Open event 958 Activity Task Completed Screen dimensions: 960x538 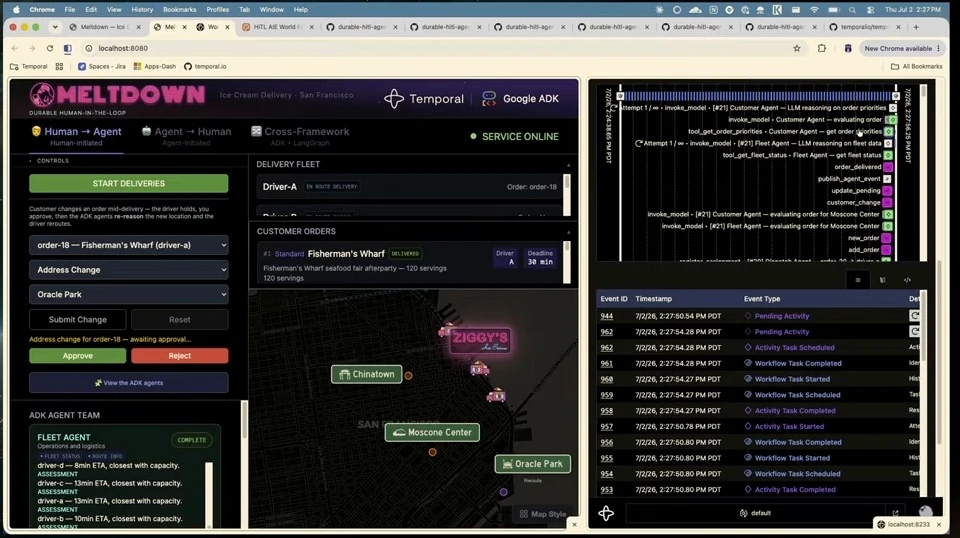click(795, 411)
